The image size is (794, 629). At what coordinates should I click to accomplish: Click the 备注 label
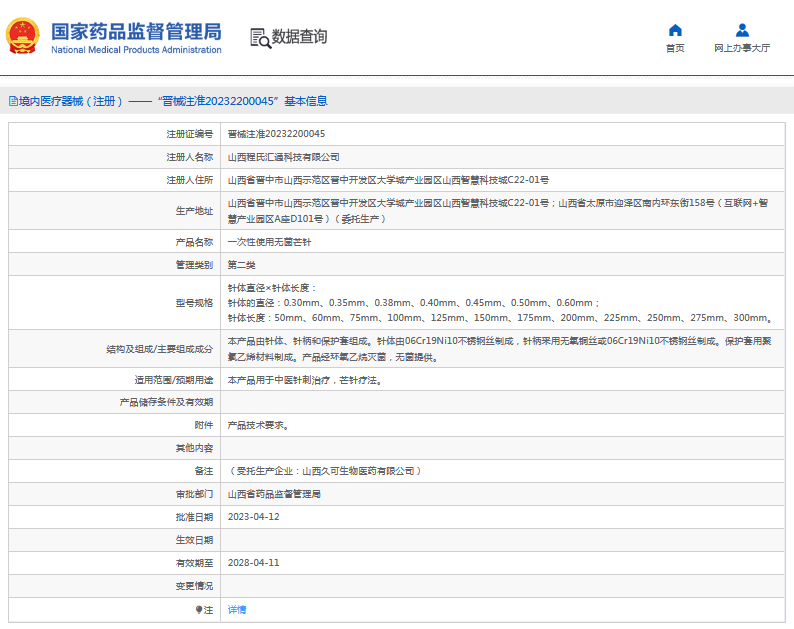(x=204, y=471)
